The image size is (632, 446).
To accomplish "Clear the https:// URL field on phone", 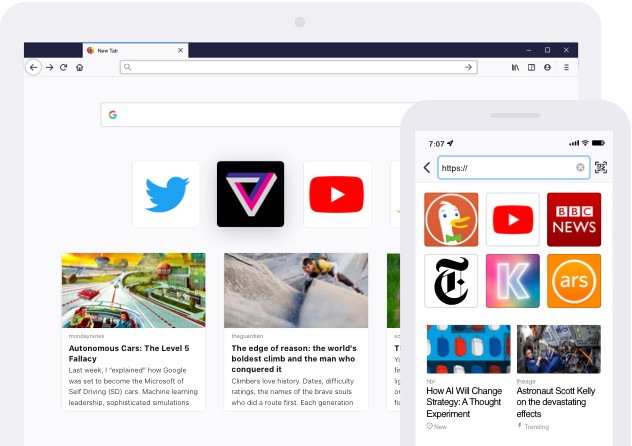I will pyautogui.click(x=580, y=168).
